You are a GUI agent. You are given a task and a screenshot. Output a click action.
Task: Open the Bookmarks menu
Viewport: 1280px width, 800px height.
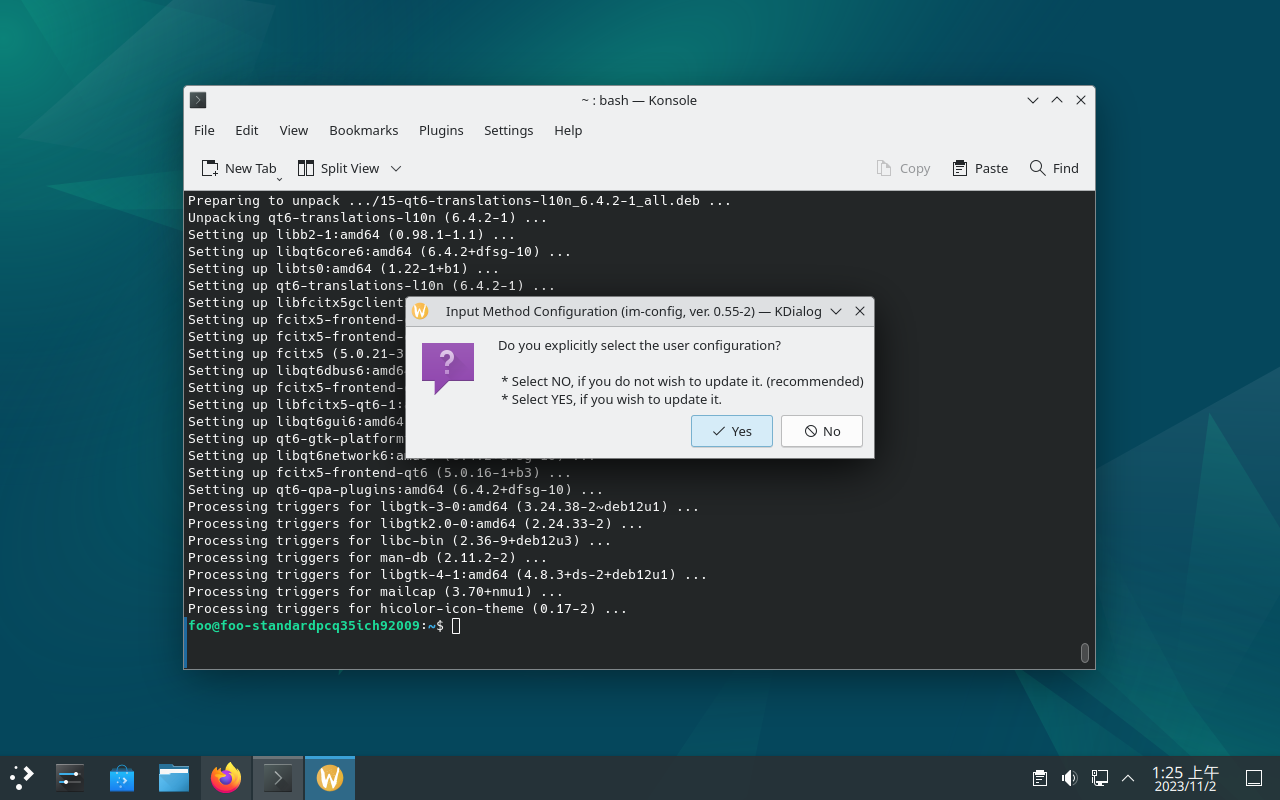pyautogui.click(x=363, y=130)
